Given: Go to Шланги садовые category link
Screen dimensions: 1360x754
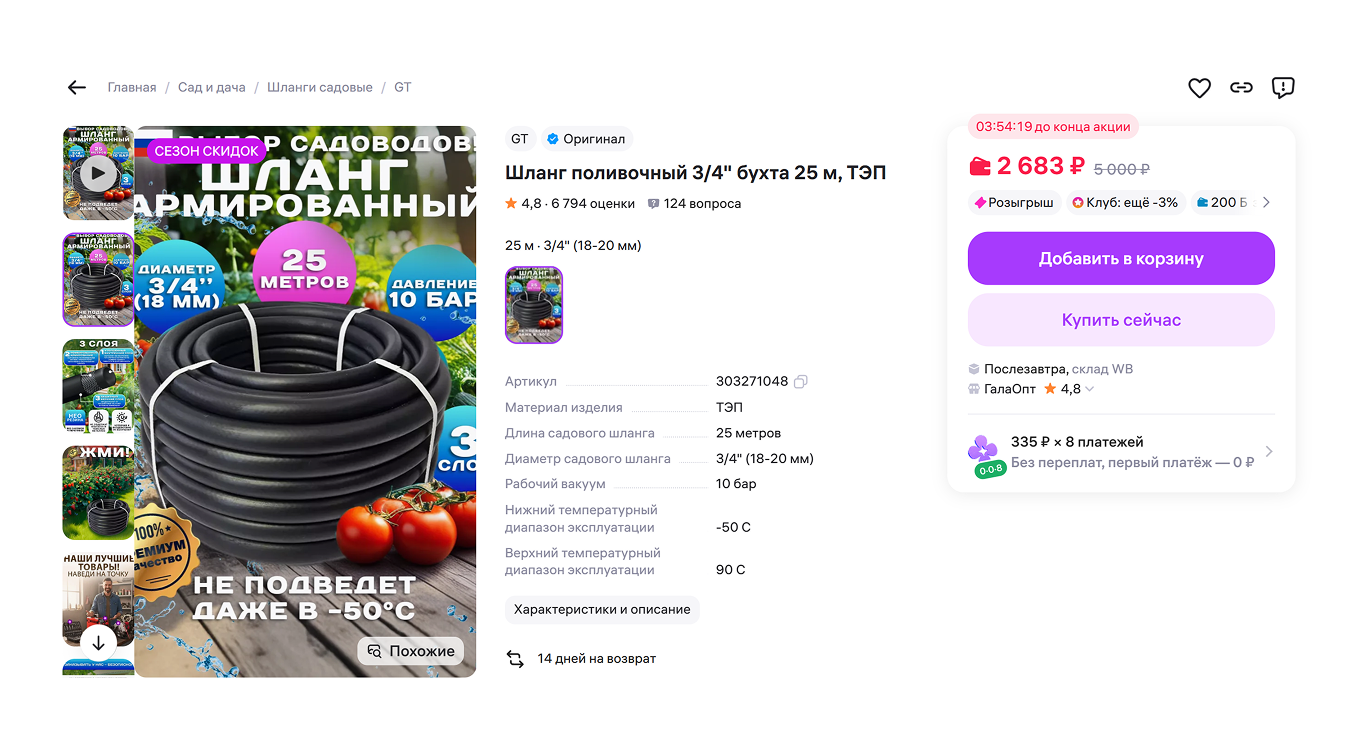Looking at the screenshot, I should 319,87.
